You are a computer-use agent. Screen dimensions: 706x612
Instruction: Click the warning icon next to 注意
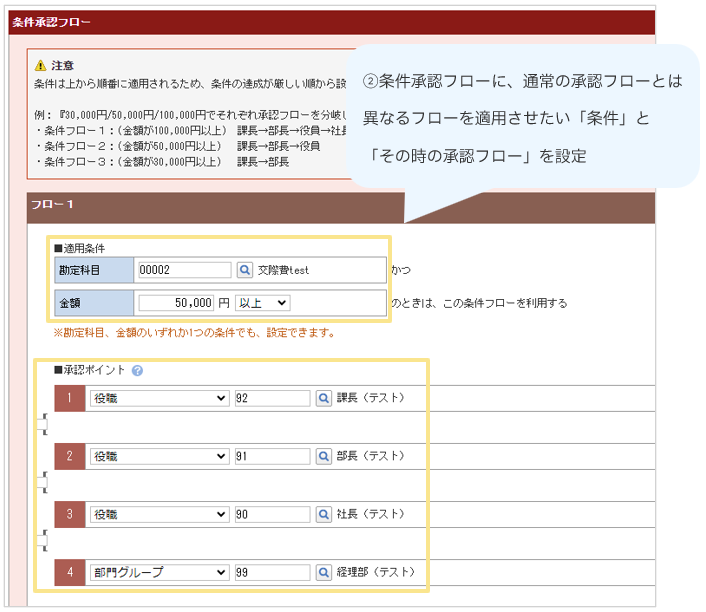click(x=40, y=65)
